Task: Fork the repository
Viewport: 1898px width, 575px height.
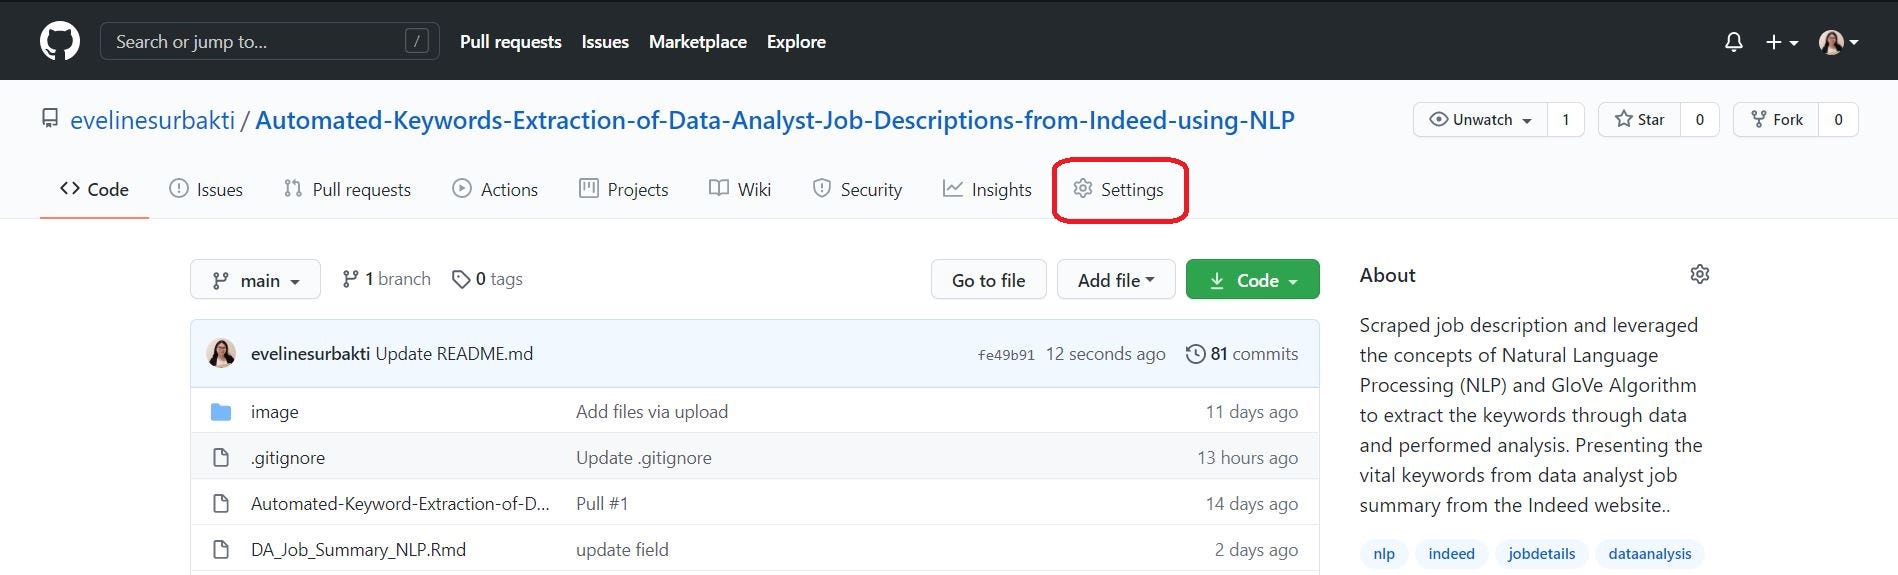Action: 1776,120
